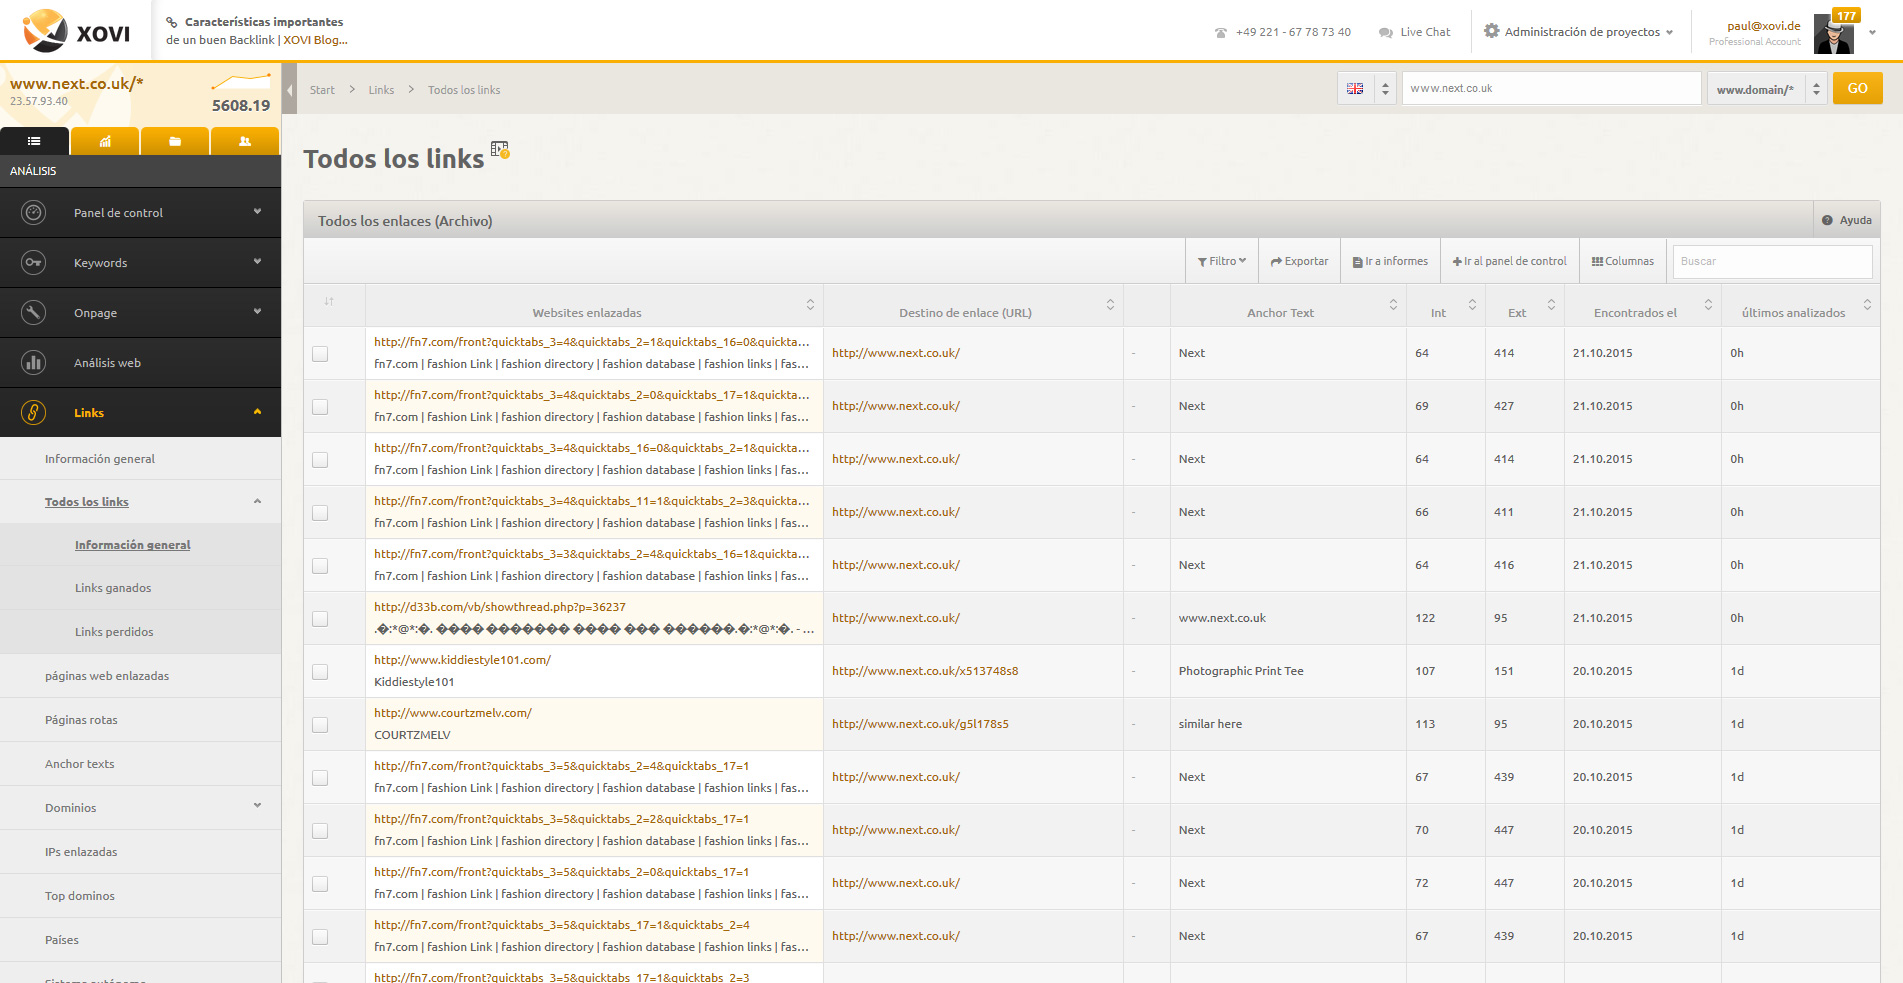Click the Columnas button

click(x=1623, y=261)
